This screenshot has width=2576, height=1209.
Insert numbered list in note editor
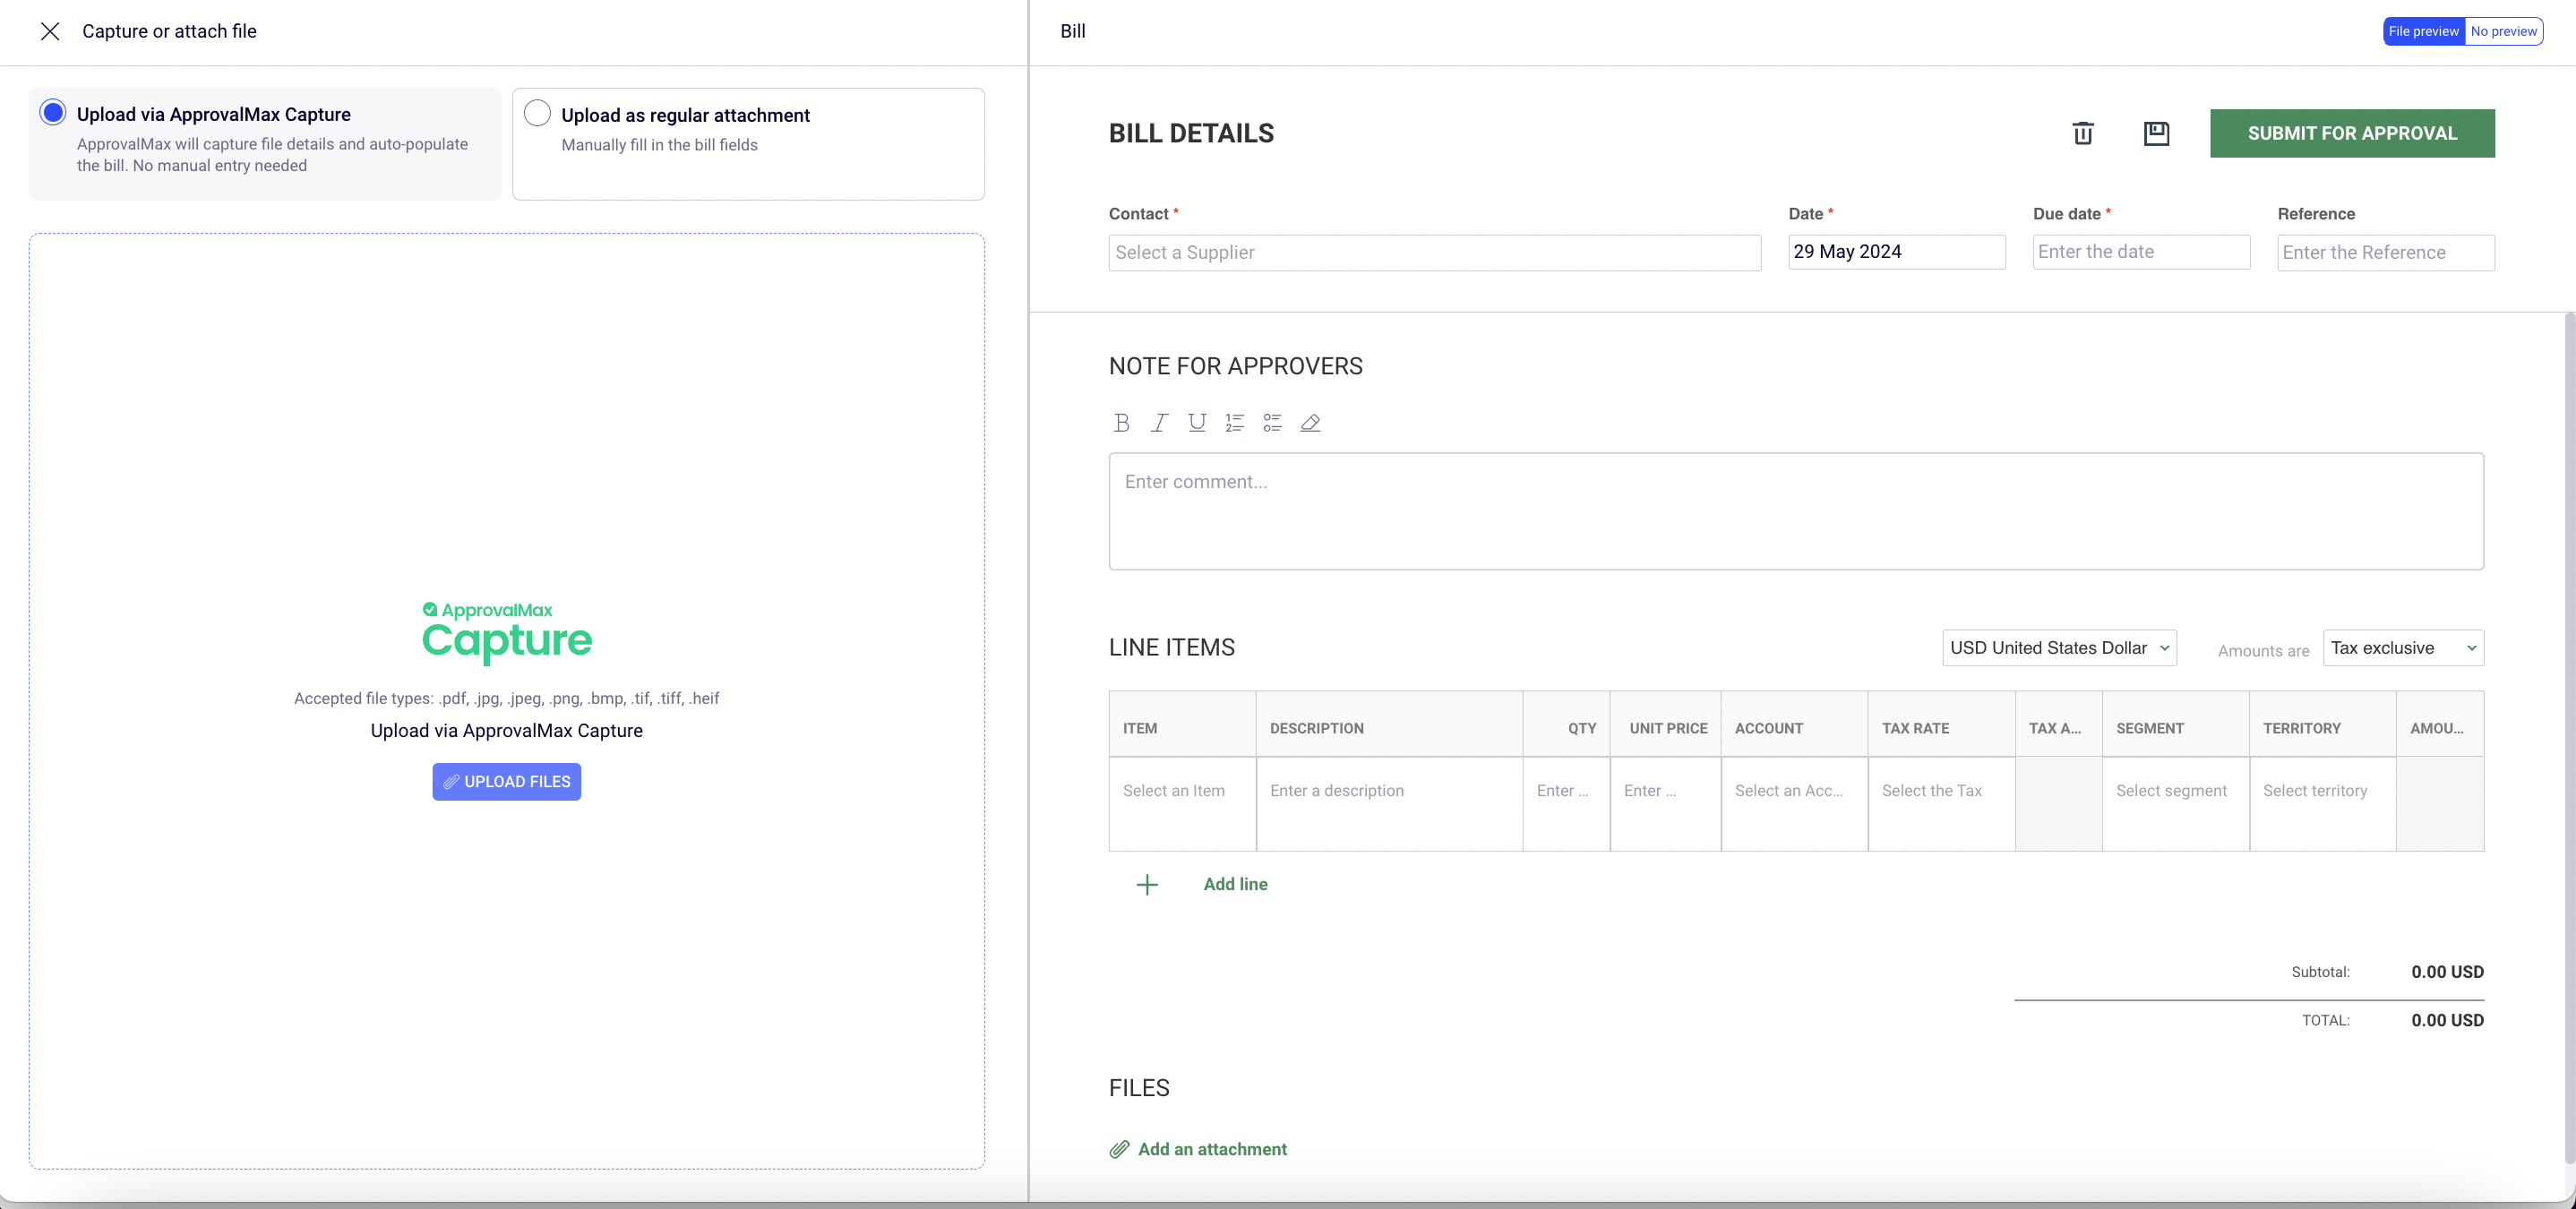click(1235, 423)
